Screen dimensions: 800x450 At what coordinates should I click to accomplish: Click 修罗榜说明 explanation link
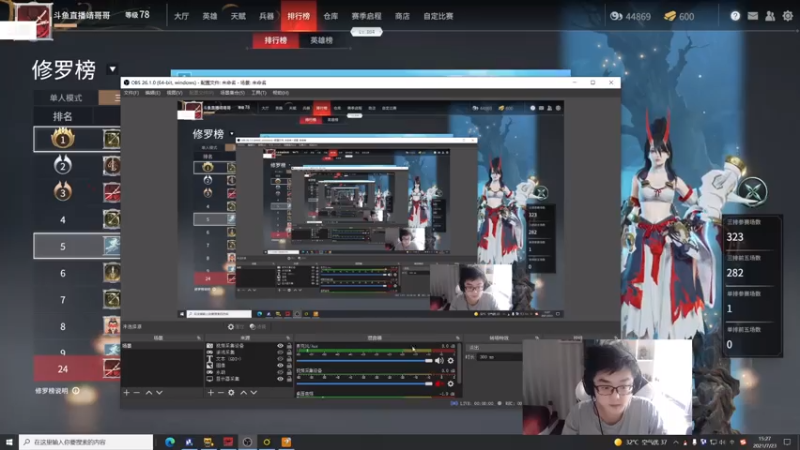tap(52, 391)
